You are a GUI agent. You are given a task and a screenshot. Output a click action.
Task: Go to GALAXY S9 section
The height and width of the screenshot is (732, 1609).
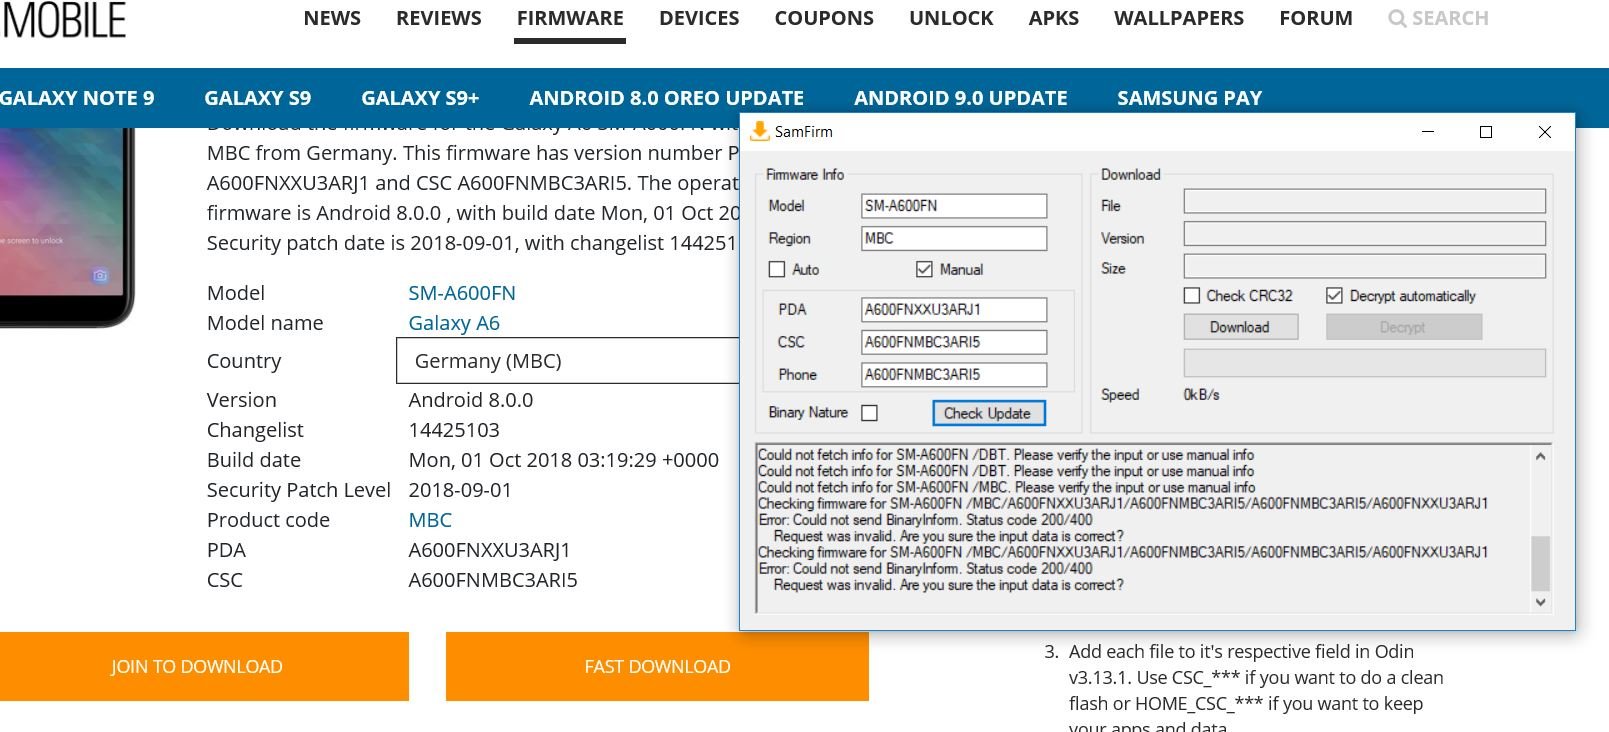pos(257,98)
